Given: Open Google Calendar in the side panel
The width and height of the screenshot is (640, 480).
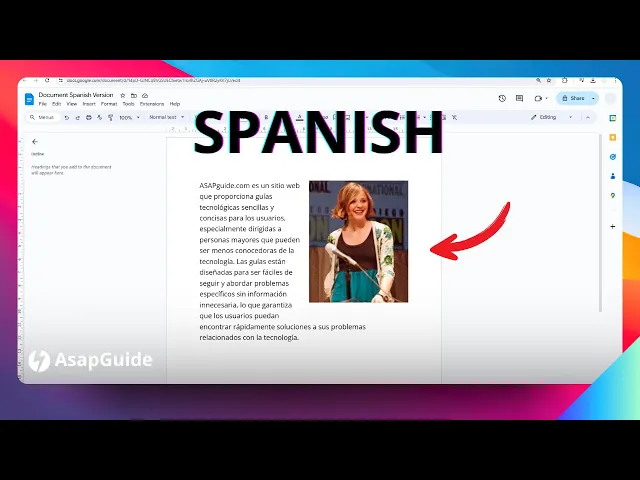Looking at the screenshot, I should [613, 118].
